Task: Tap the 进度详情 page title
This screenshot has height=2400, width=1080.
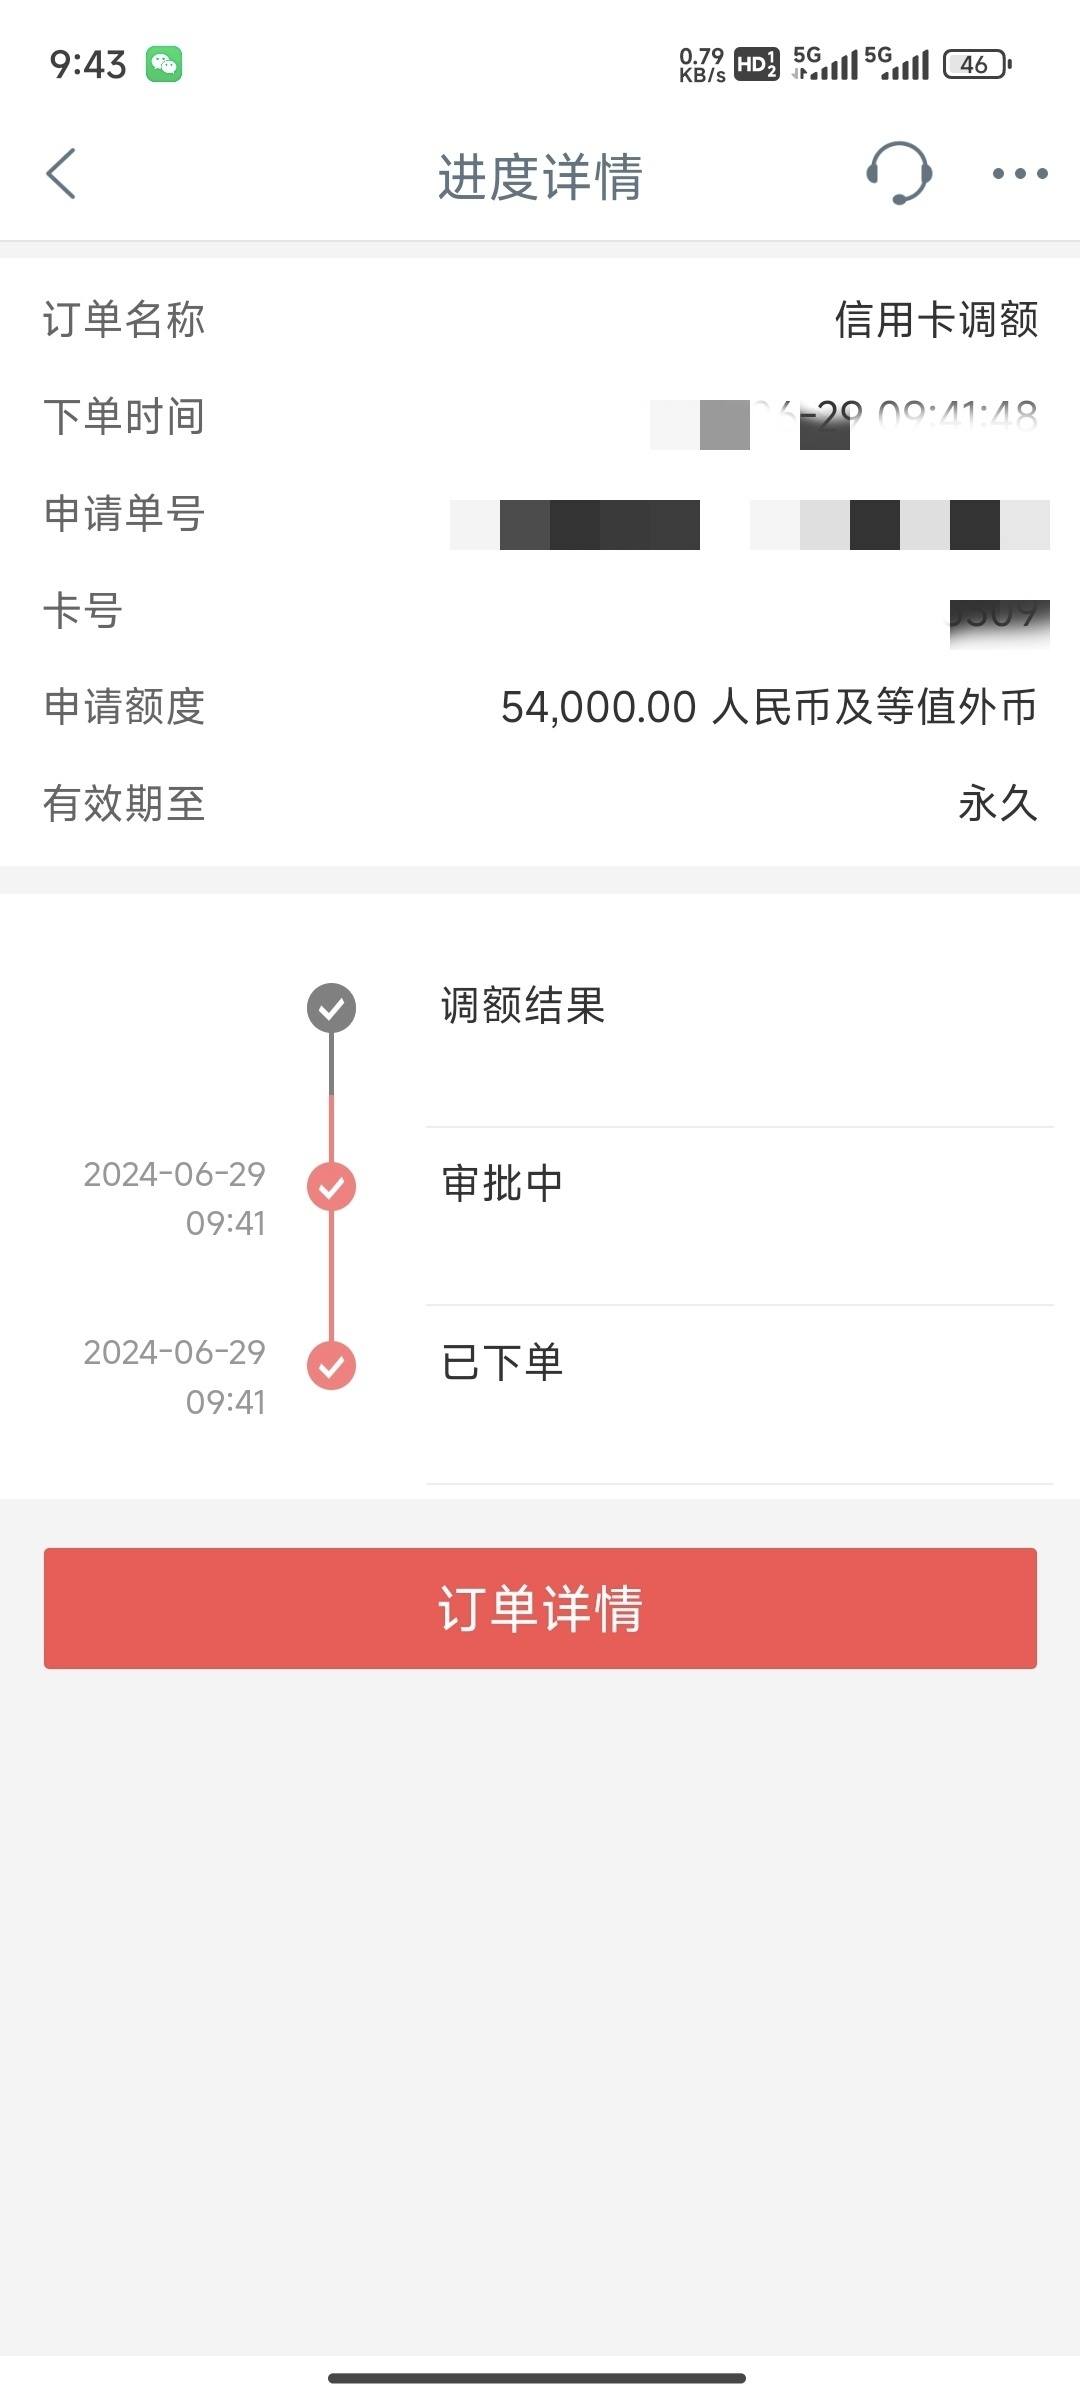Action: point(540,177)
